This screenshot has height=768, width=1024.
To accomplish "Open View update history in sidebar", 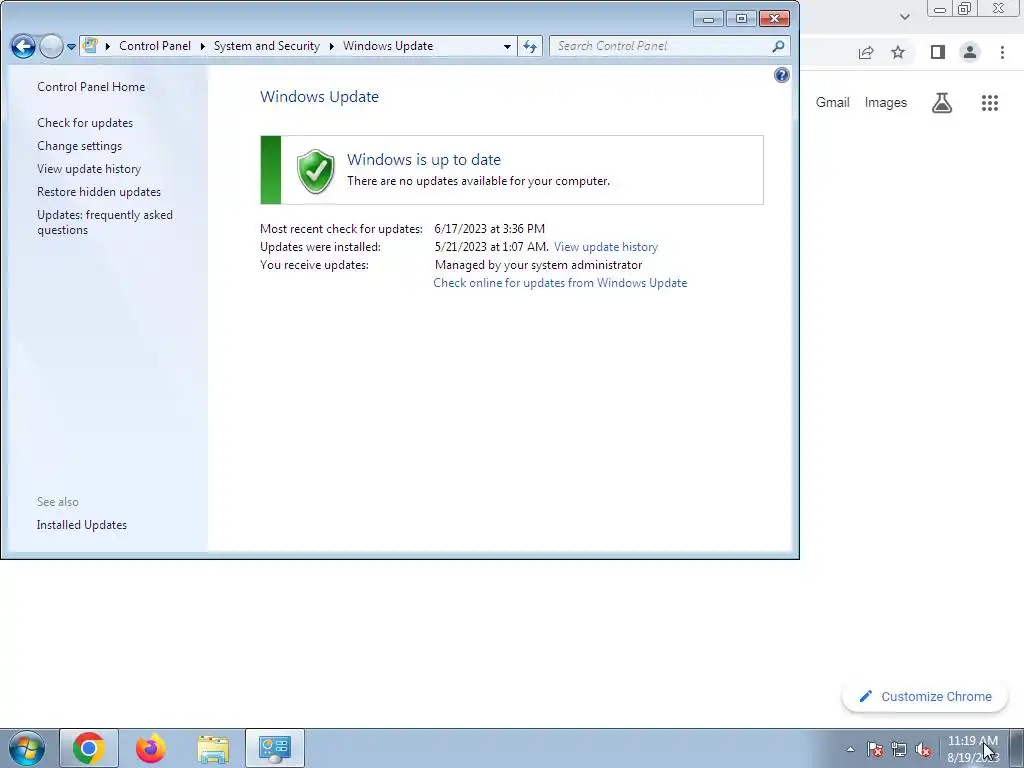I will pos(89,168).
